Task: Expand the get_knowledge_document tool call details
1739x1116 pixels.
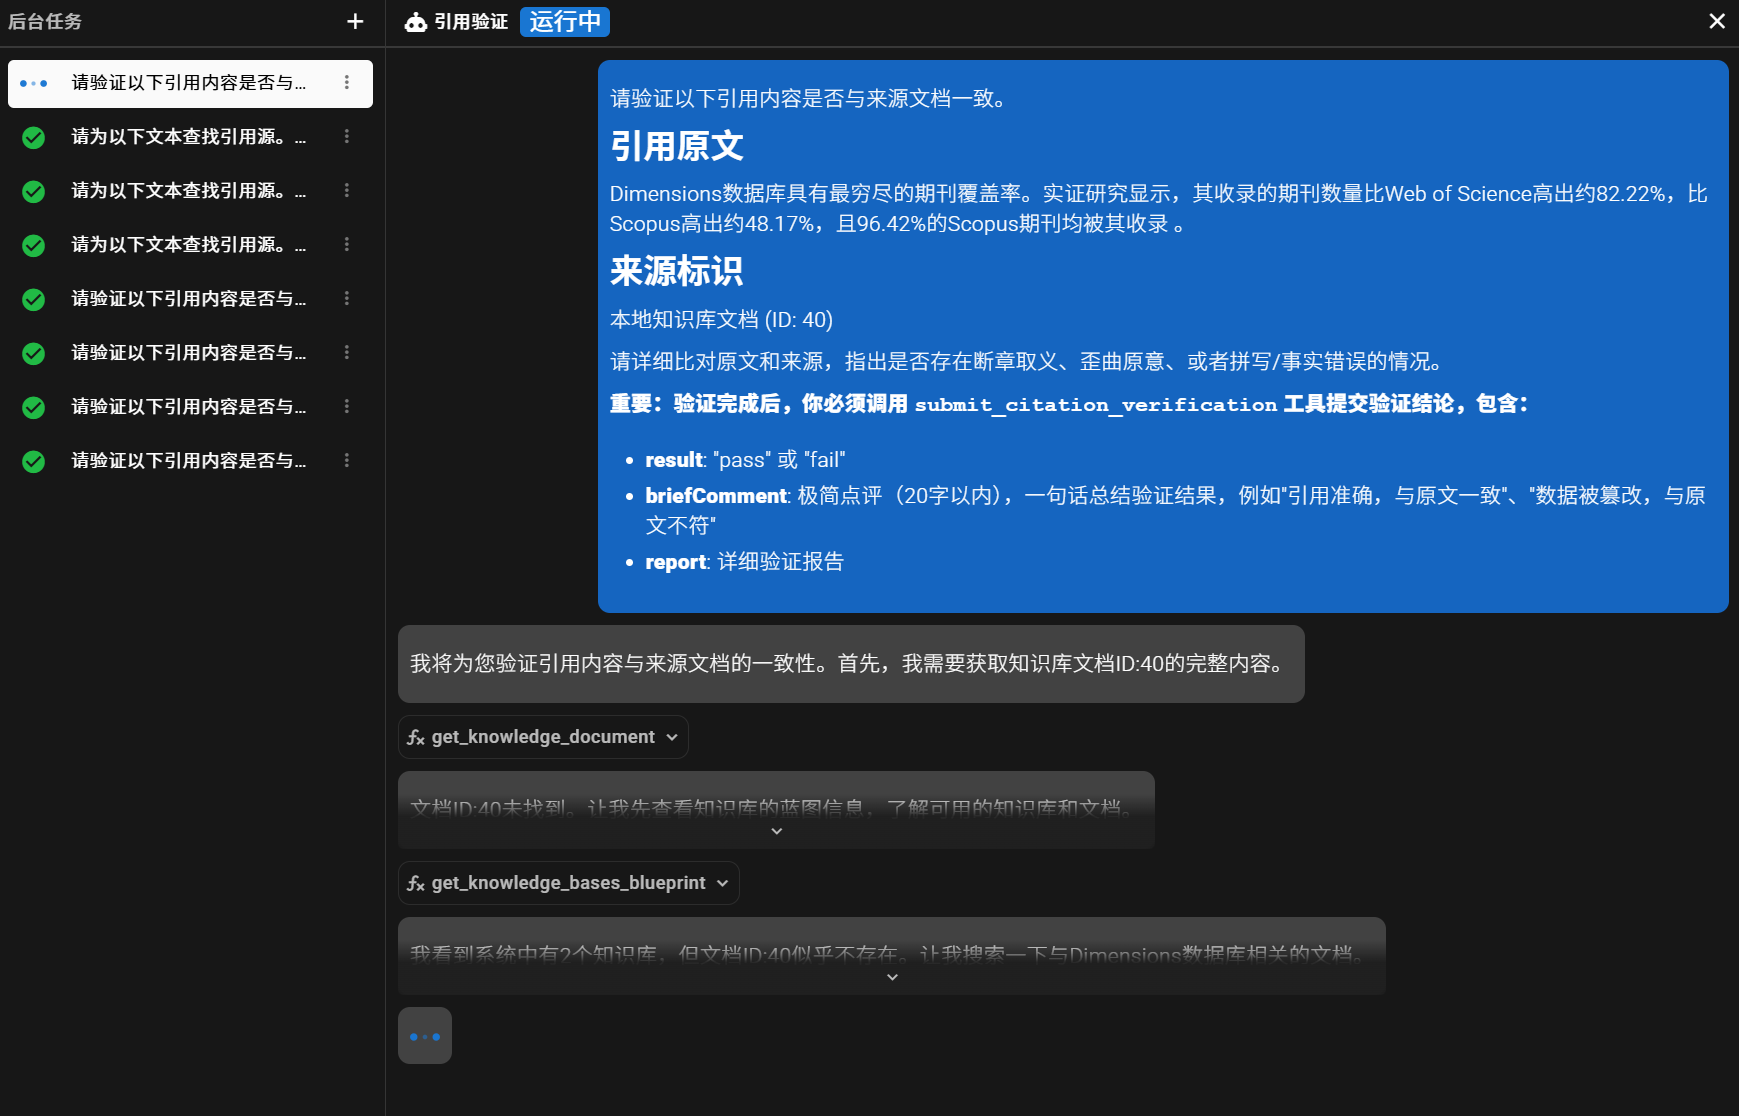Action: 670,737
